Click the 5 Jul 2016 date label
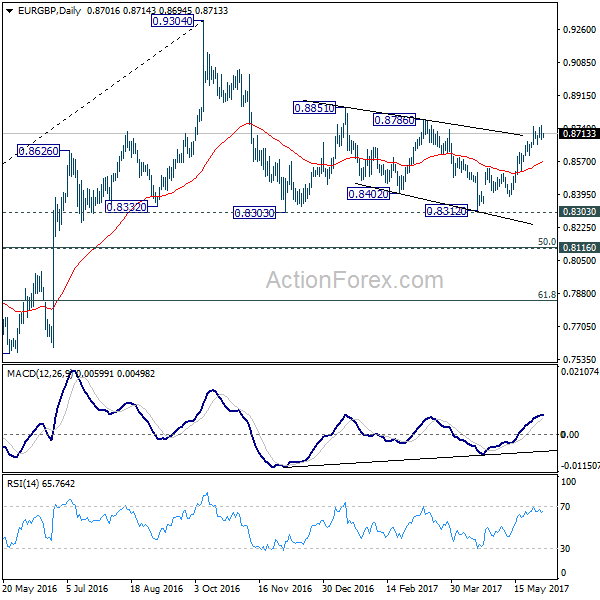This screenshot has width=600, height=600. tap(87, 589)
